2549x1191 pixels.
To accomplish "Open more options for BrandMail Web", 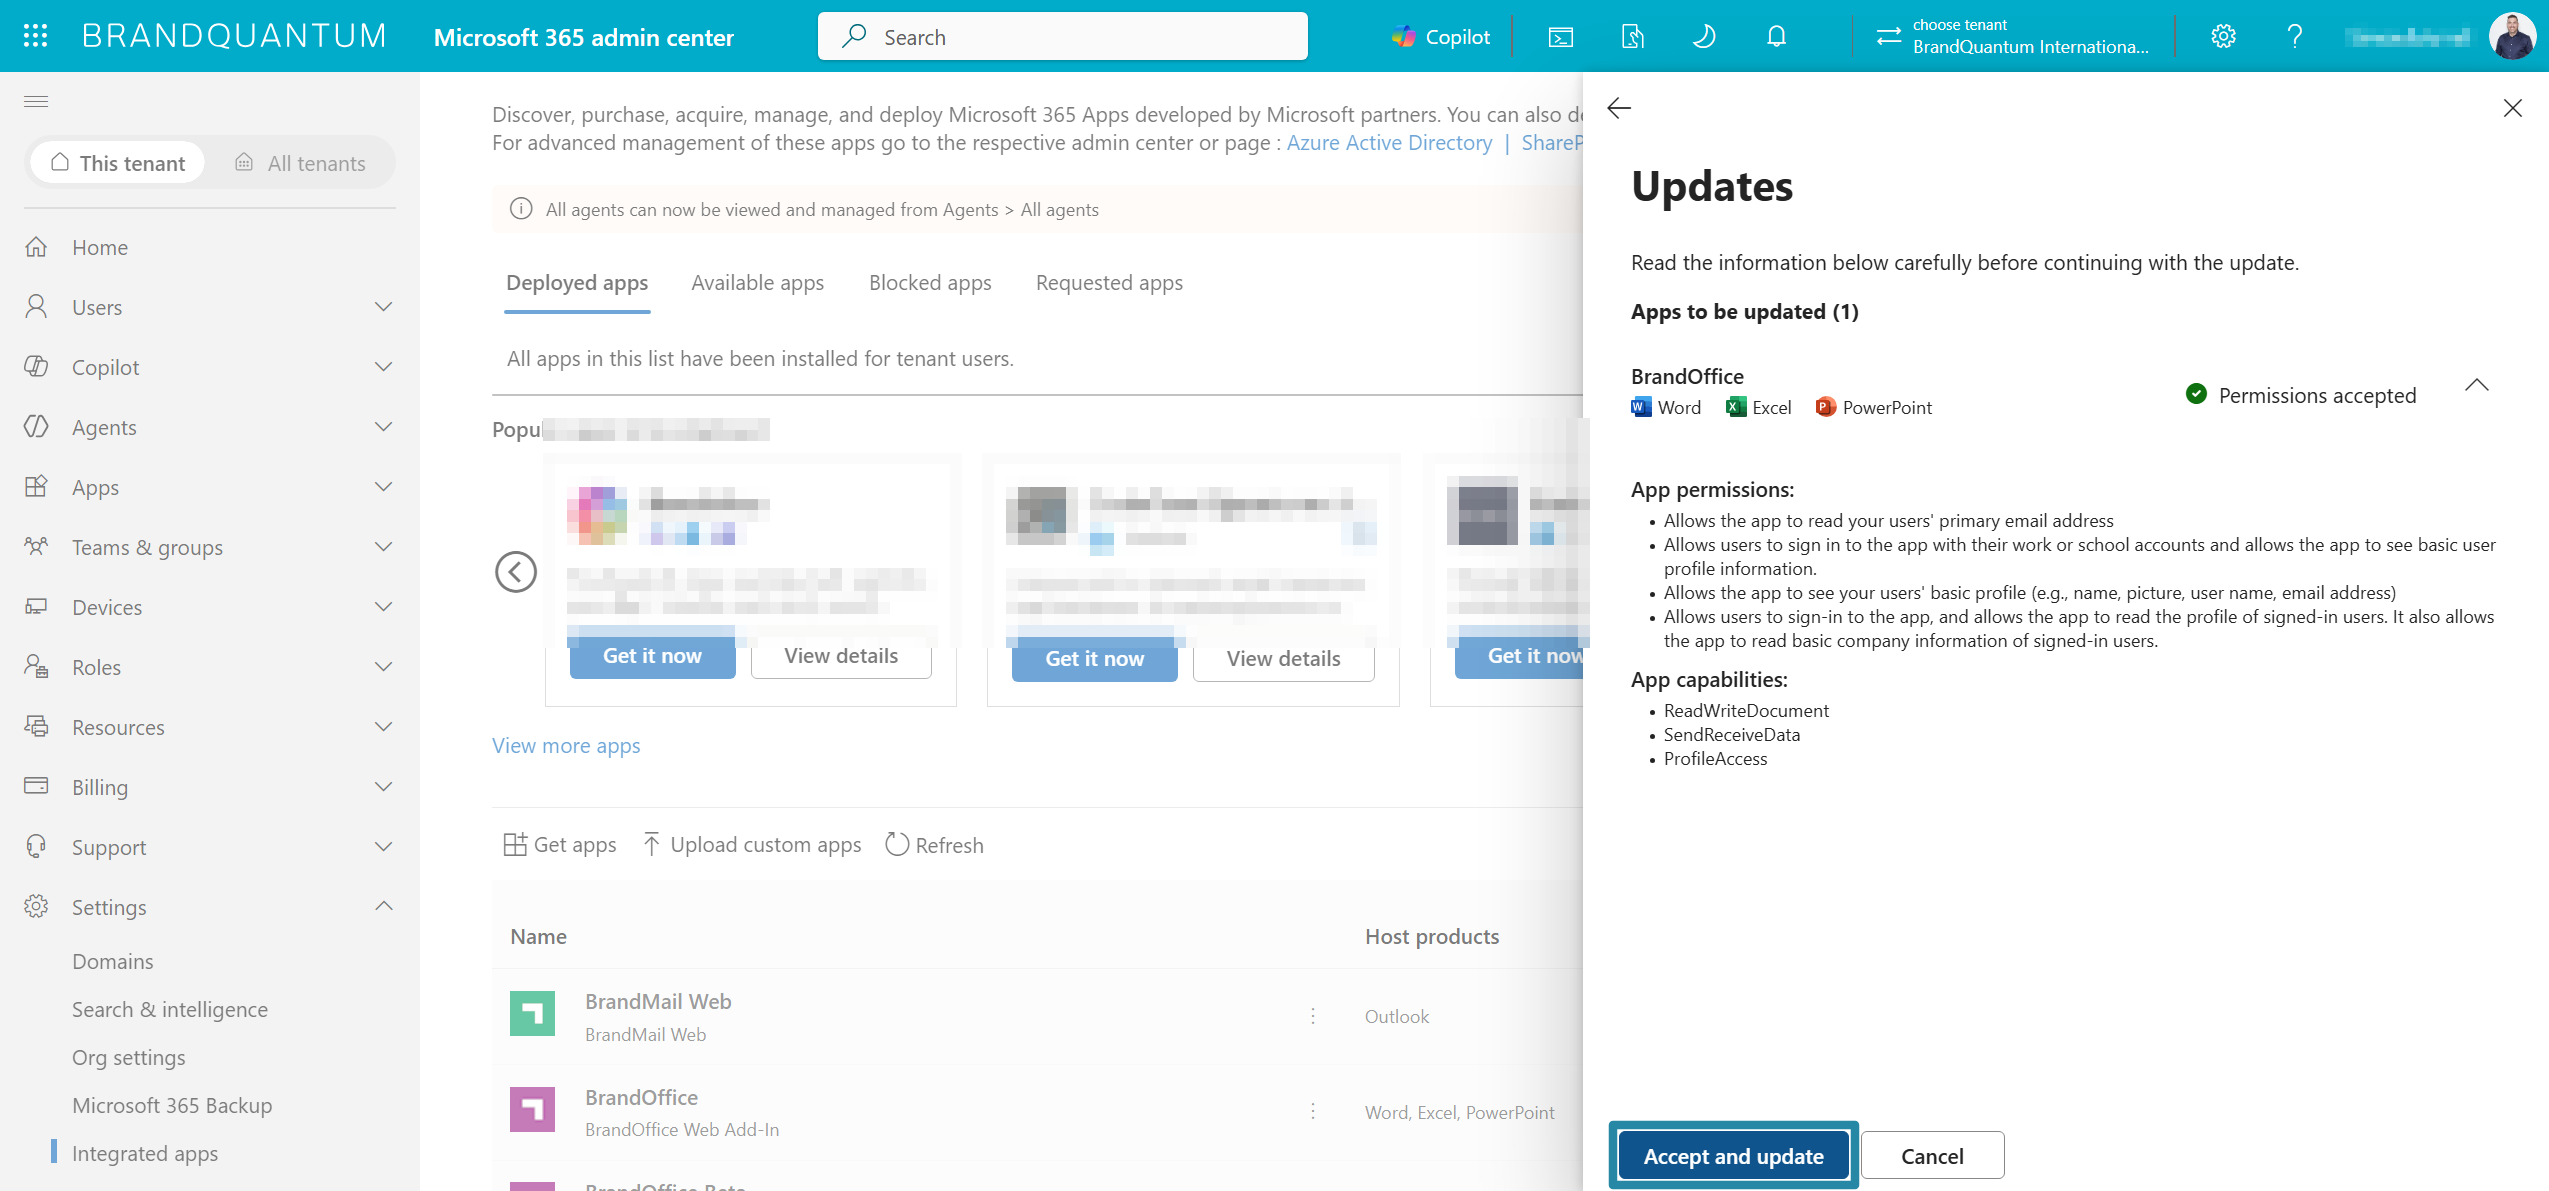I will point(1313,1016).
